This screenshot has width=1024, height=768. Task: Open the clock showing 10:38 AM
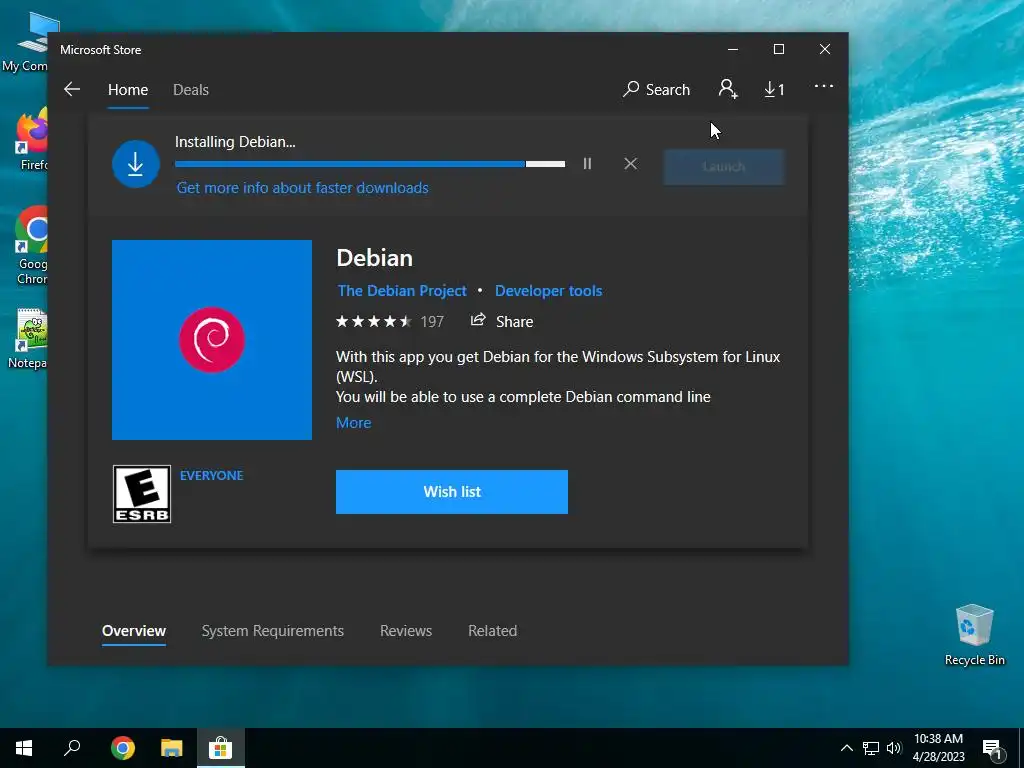click(x=938, y=748)
